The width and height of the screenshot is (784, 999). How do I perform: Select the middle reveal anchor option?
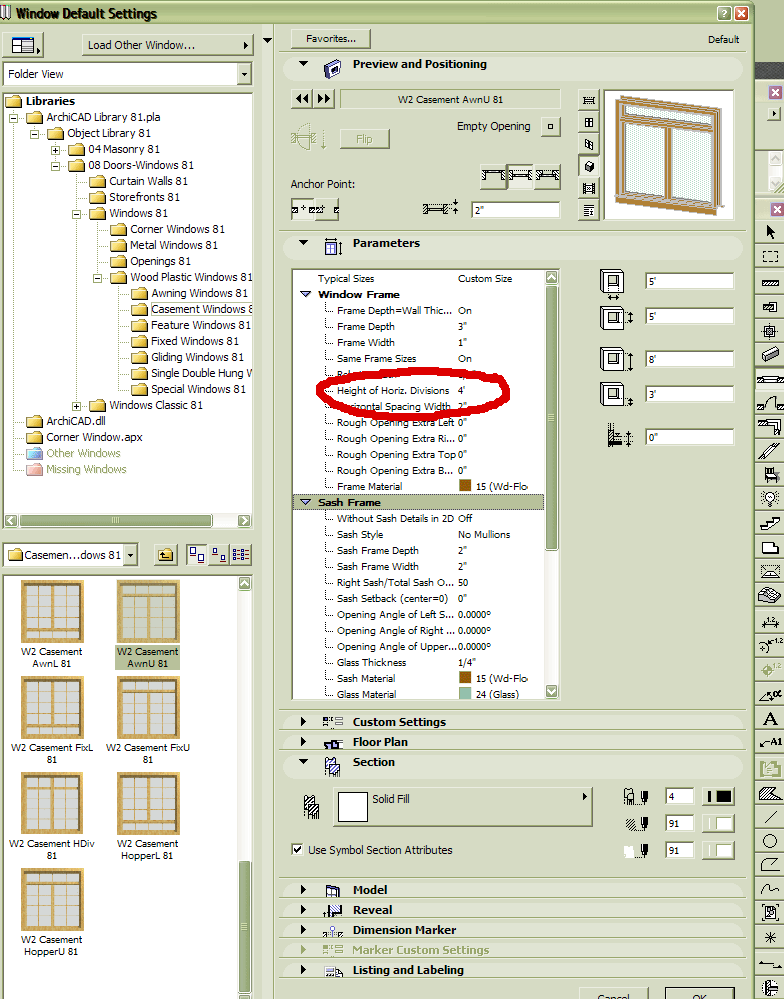[x=520, y=176]
